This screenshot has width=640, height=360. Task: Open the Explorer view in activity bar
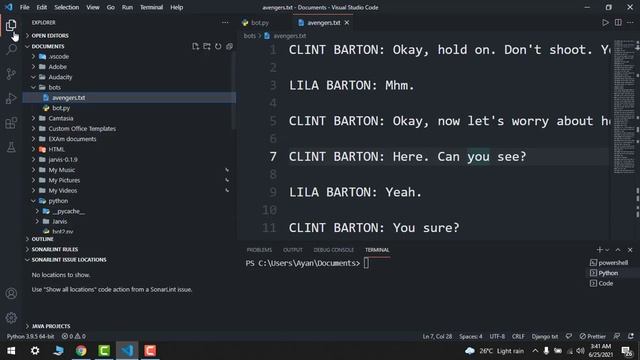(11, 25)
